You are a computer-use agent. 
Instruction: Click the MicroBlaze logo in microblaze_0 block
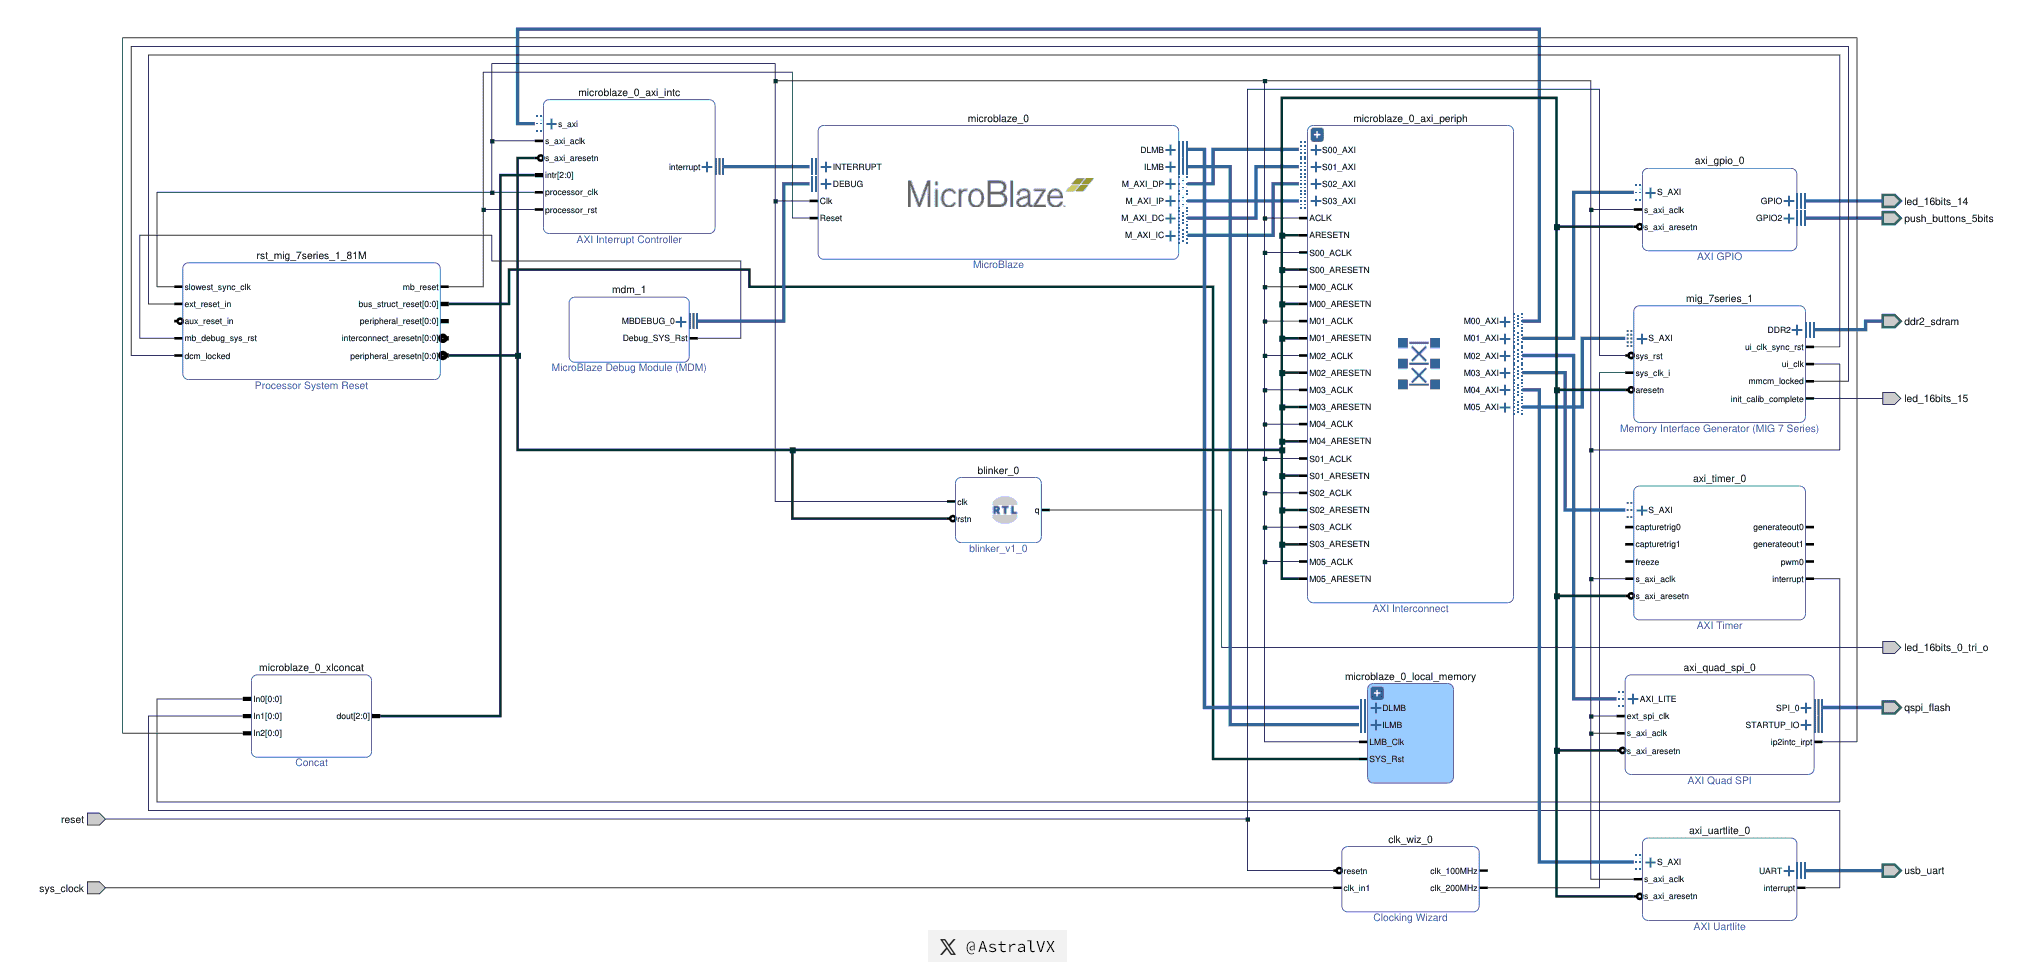[997, 193]
